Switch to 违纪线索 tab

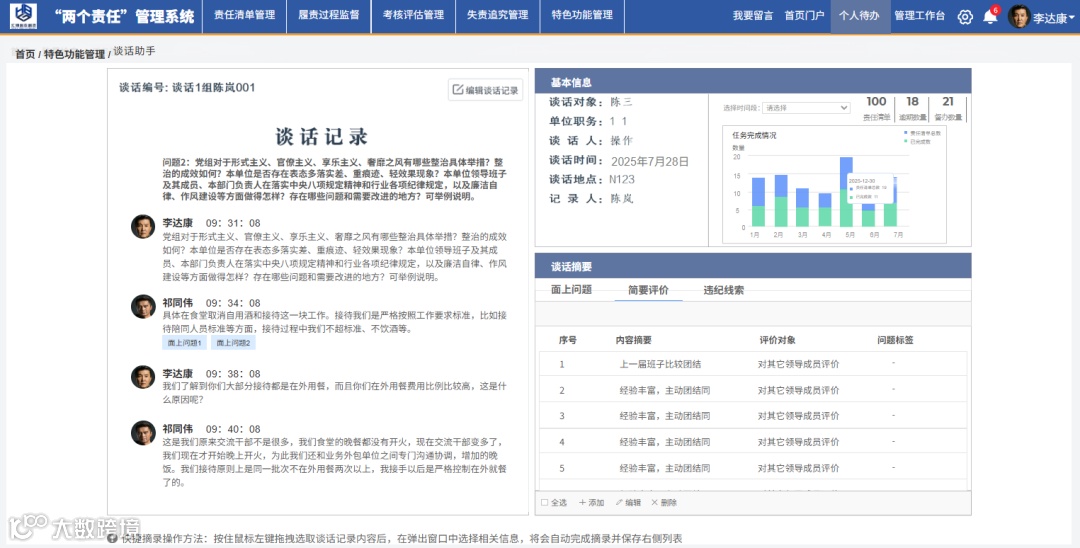tap(723, 291)
